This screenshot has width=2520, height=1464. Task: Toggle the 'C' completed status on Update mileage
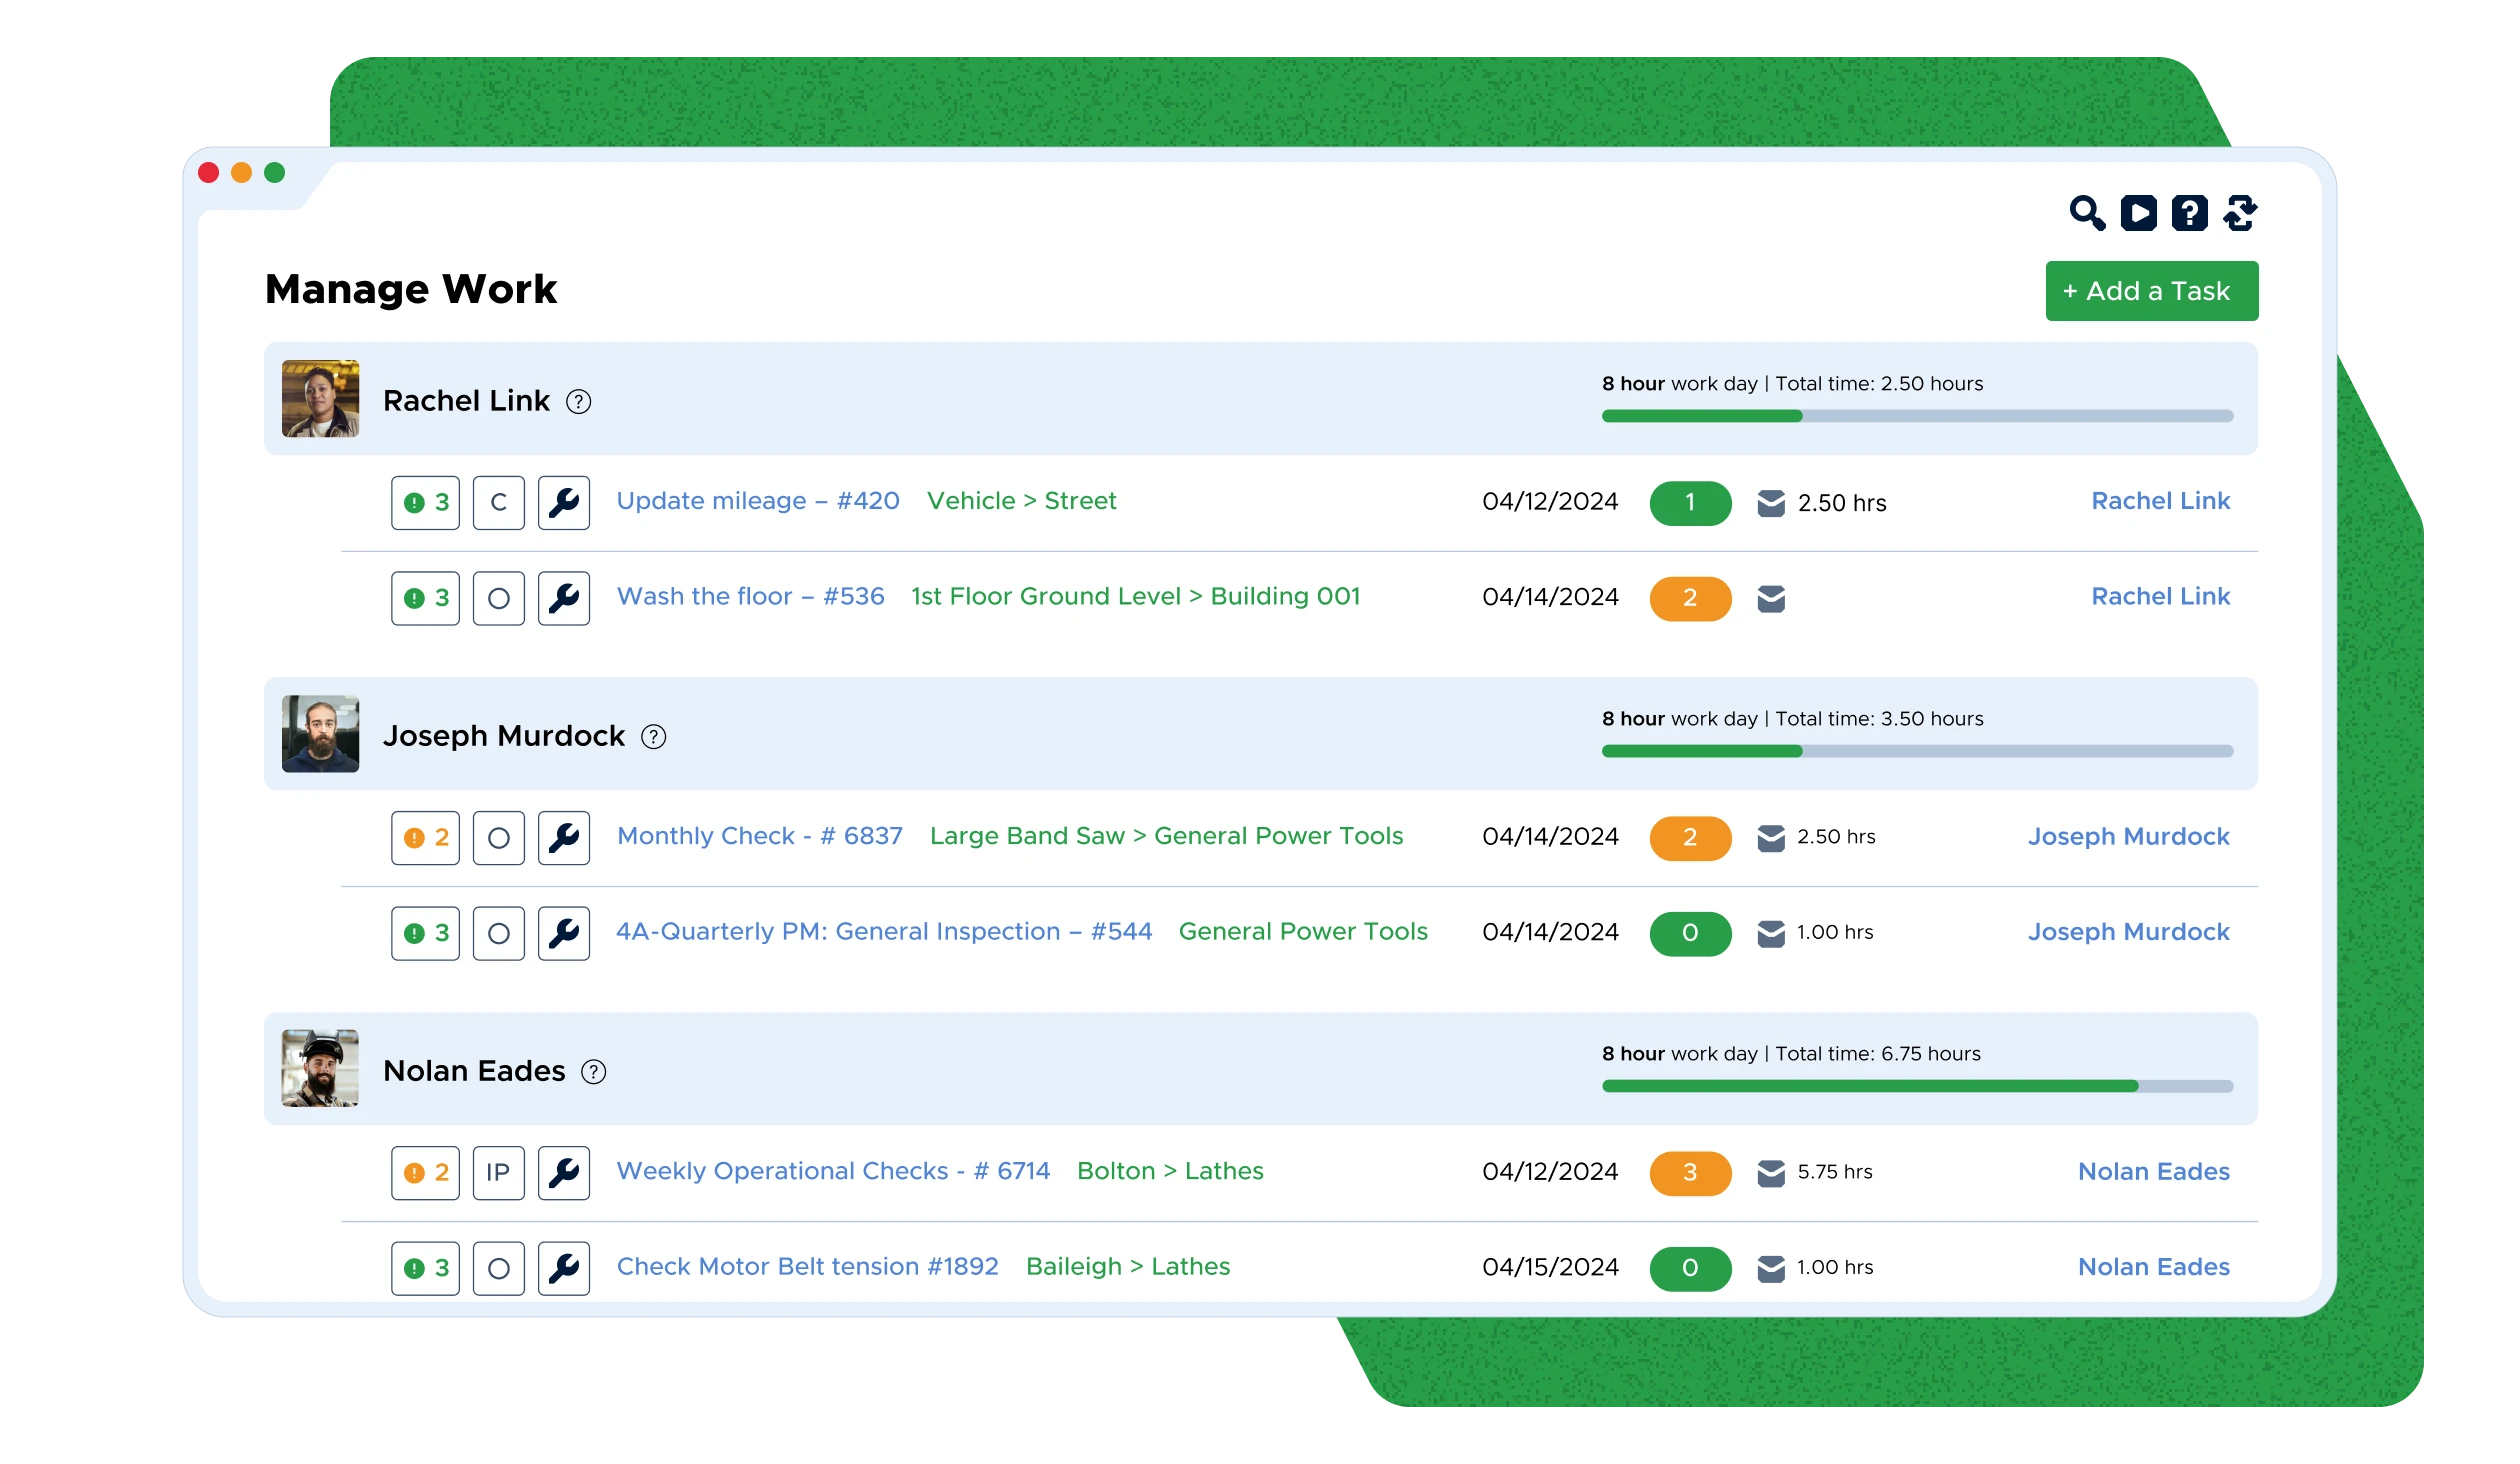(498, 503)
